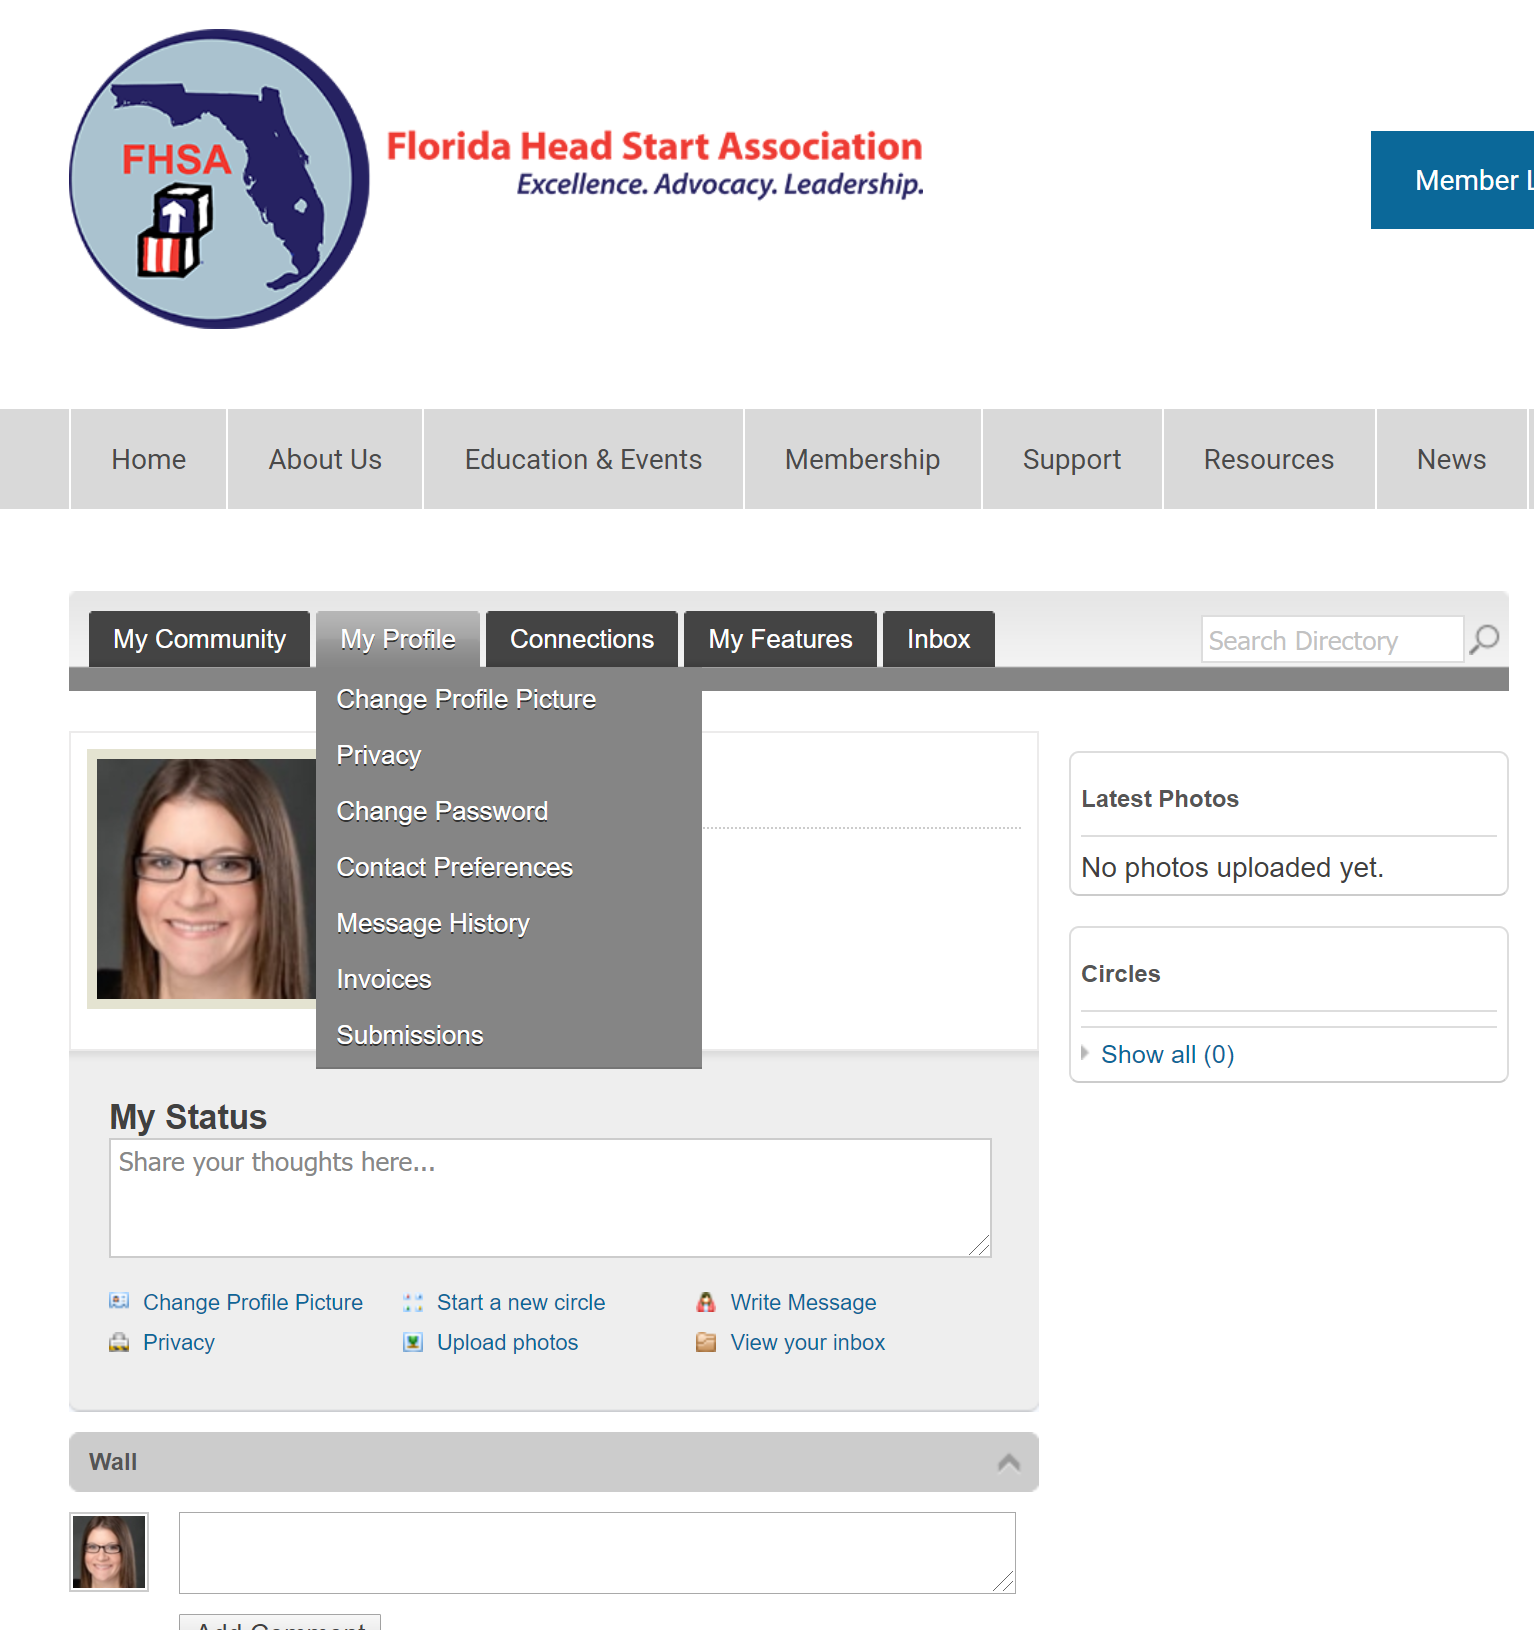Choose Contact Preferences menu item
The height and width of the screenshot is (1630, 1534).
508,867
